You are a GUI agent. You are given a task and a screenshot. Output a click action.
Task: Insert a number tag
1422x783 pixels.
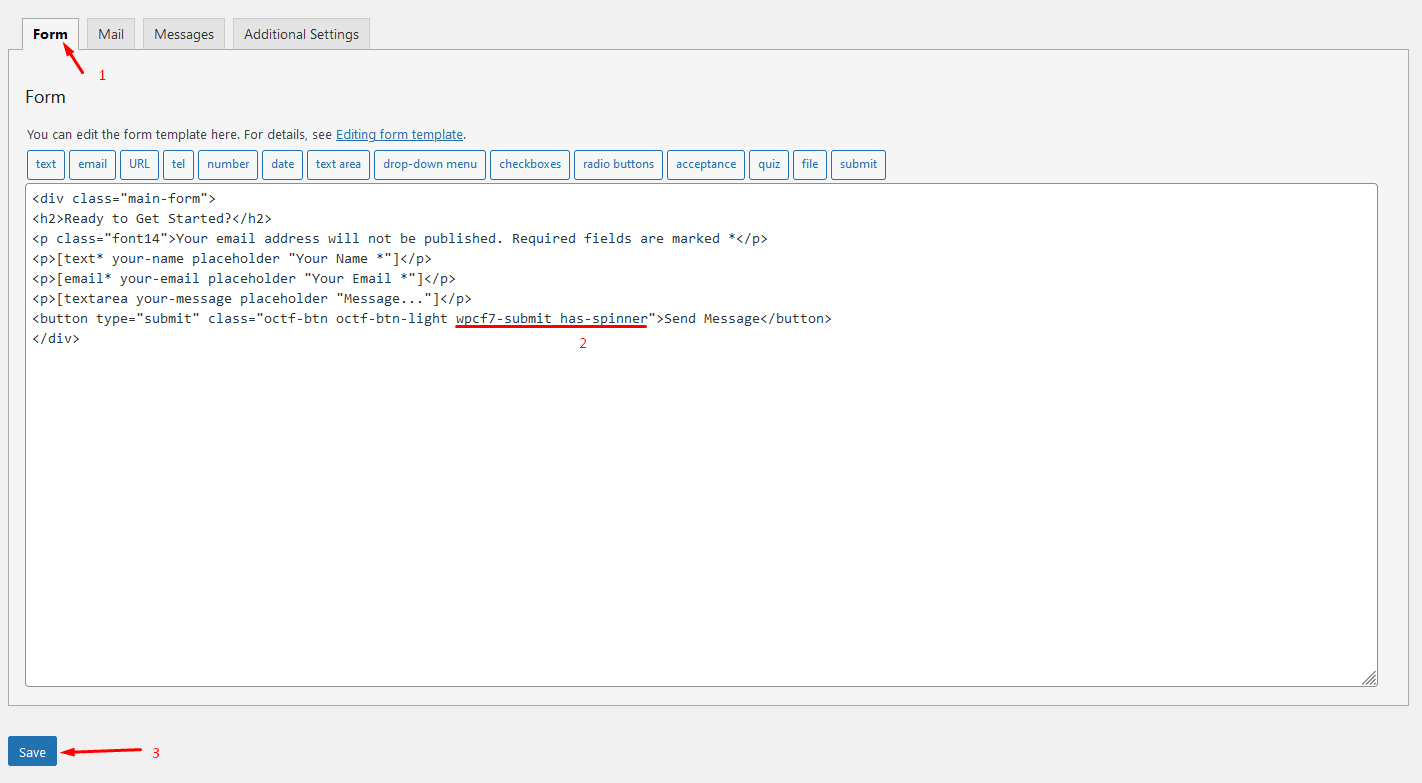tap(228, 164)
